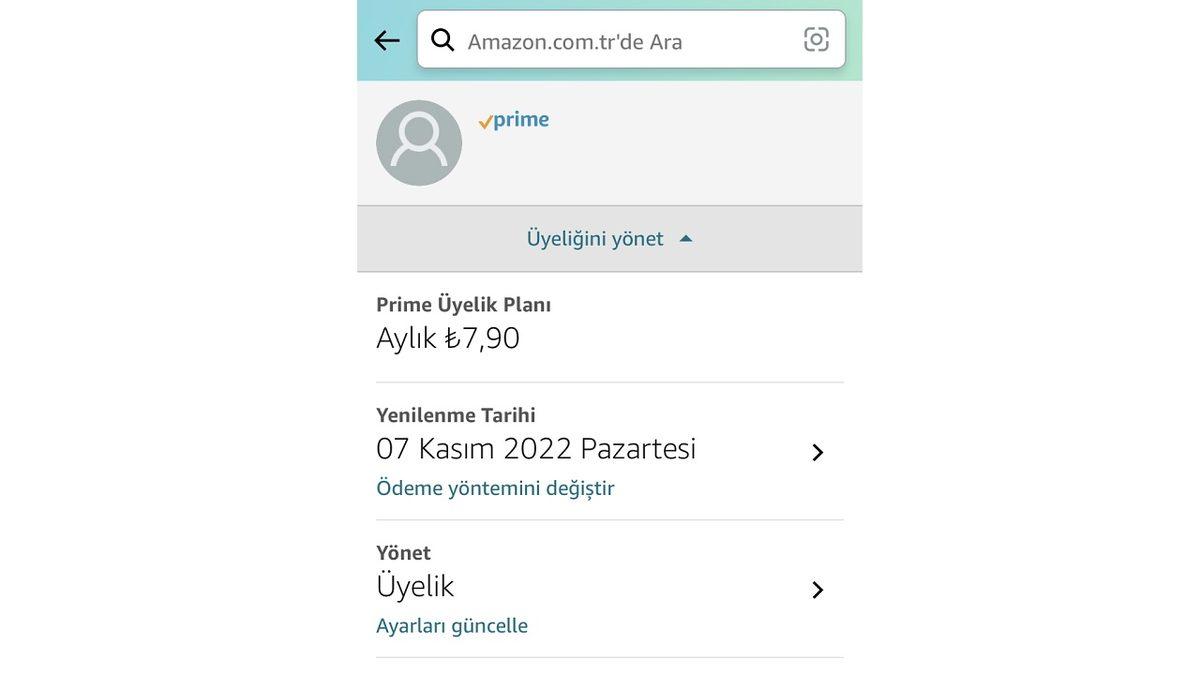Screen dimensions: 1200x675
Task: Select the Ayarları güncelle link
Action: click(x=451, y=623)
